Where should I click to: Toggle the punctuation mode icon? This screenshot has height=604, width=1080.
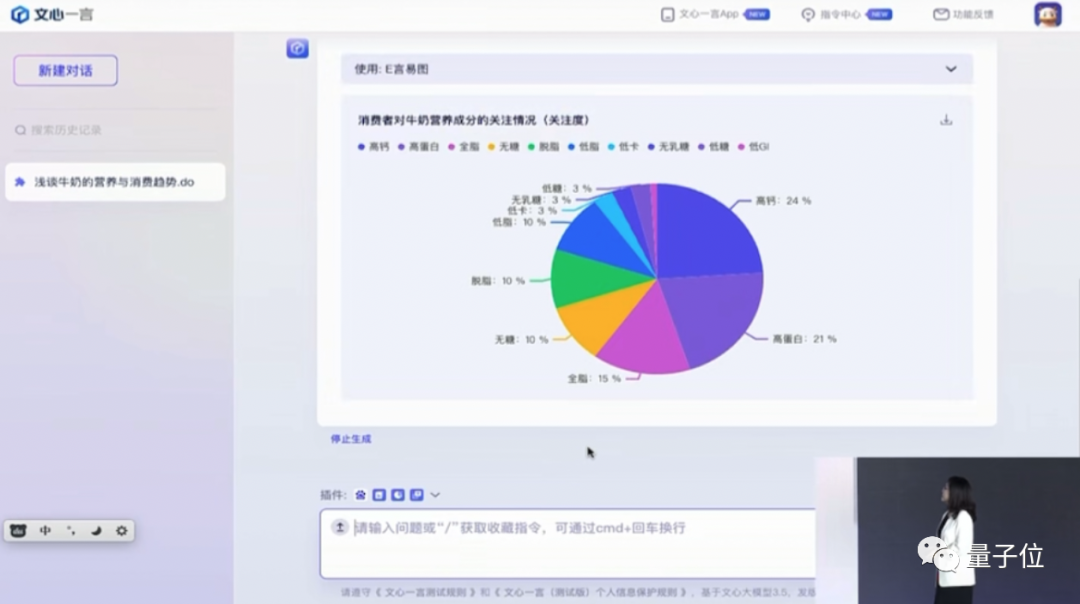70,530
